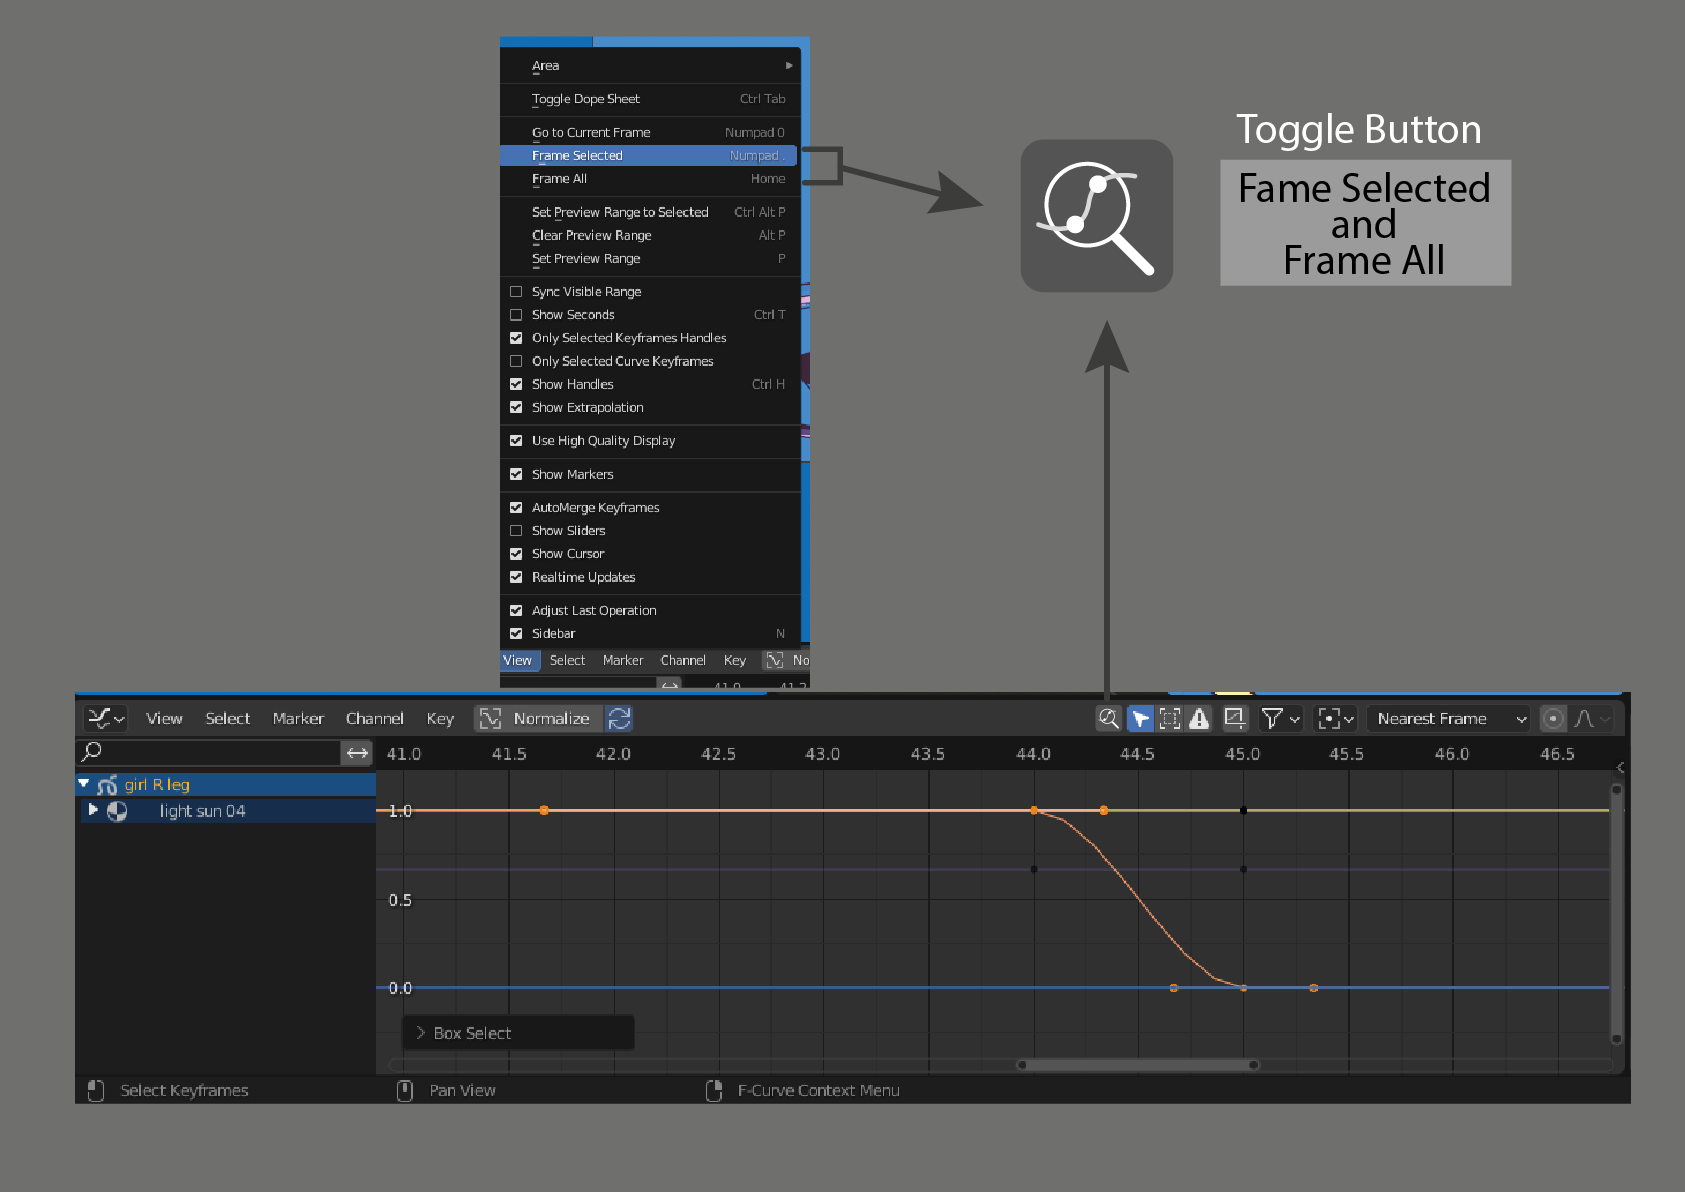Viewport: 1685px width, 1192px height.
Task: Toggle Only Show Errors warning icon
Action: click(x=1199, y=718)
